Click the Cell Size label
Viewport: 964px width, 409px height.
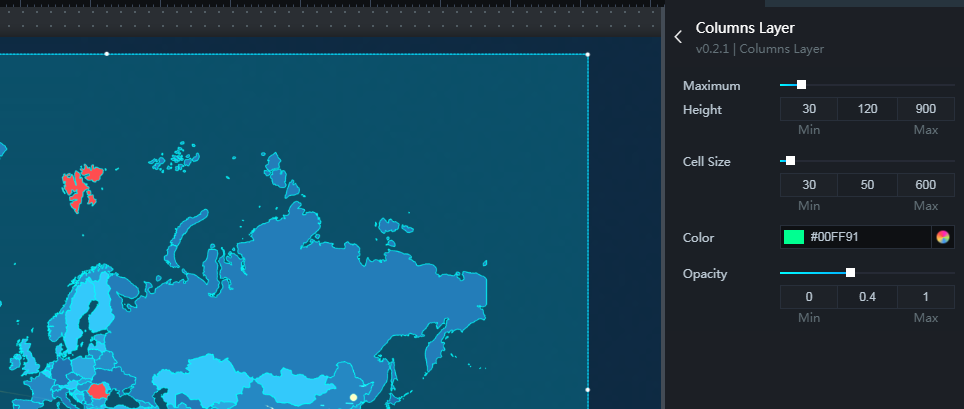pos(706,162)
